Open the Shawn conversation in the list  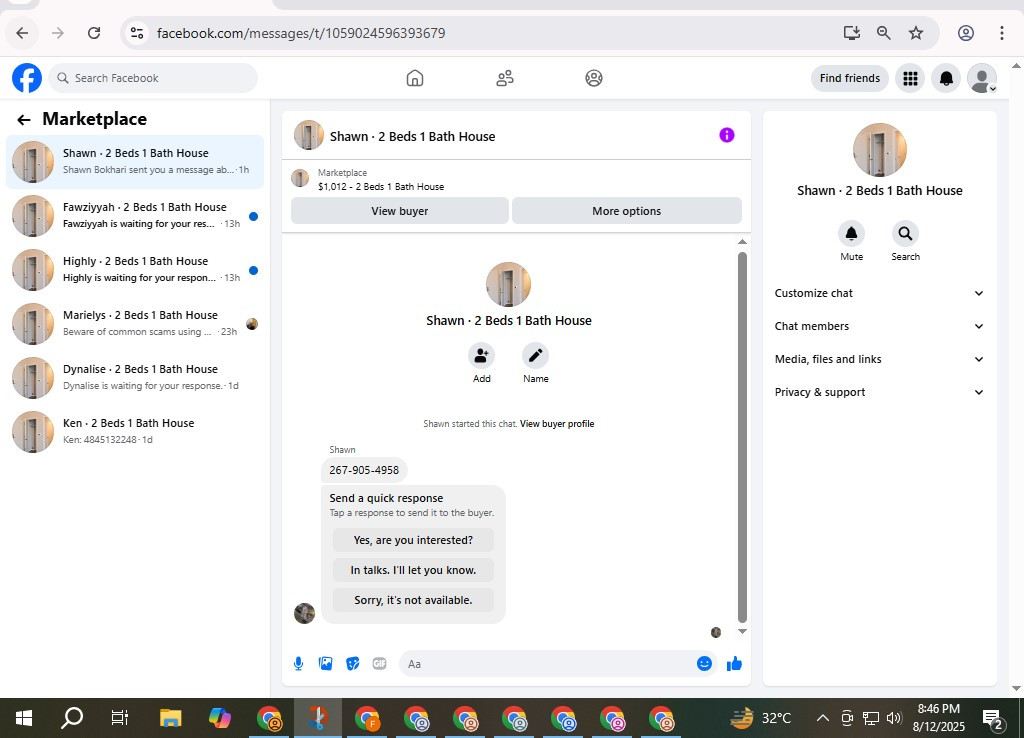coord(135,162)
